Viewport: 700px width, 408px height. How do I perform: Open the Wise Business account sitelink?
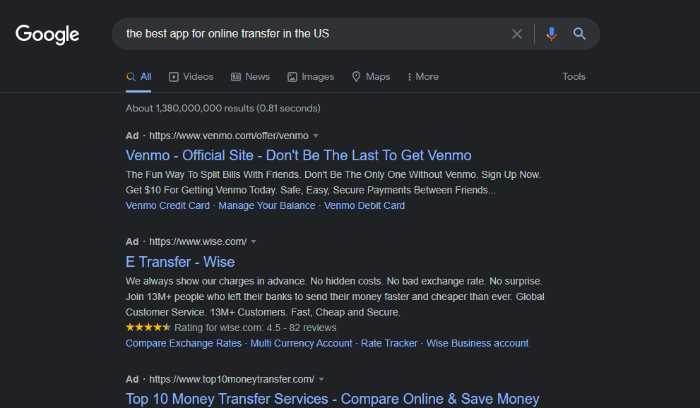477,343
